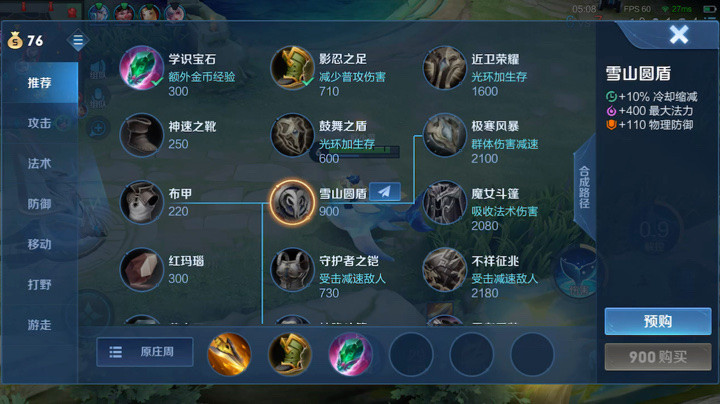Select the 神速之靴 boots item
The width and height of the screenshot is (720, 404).
[141, 135]
